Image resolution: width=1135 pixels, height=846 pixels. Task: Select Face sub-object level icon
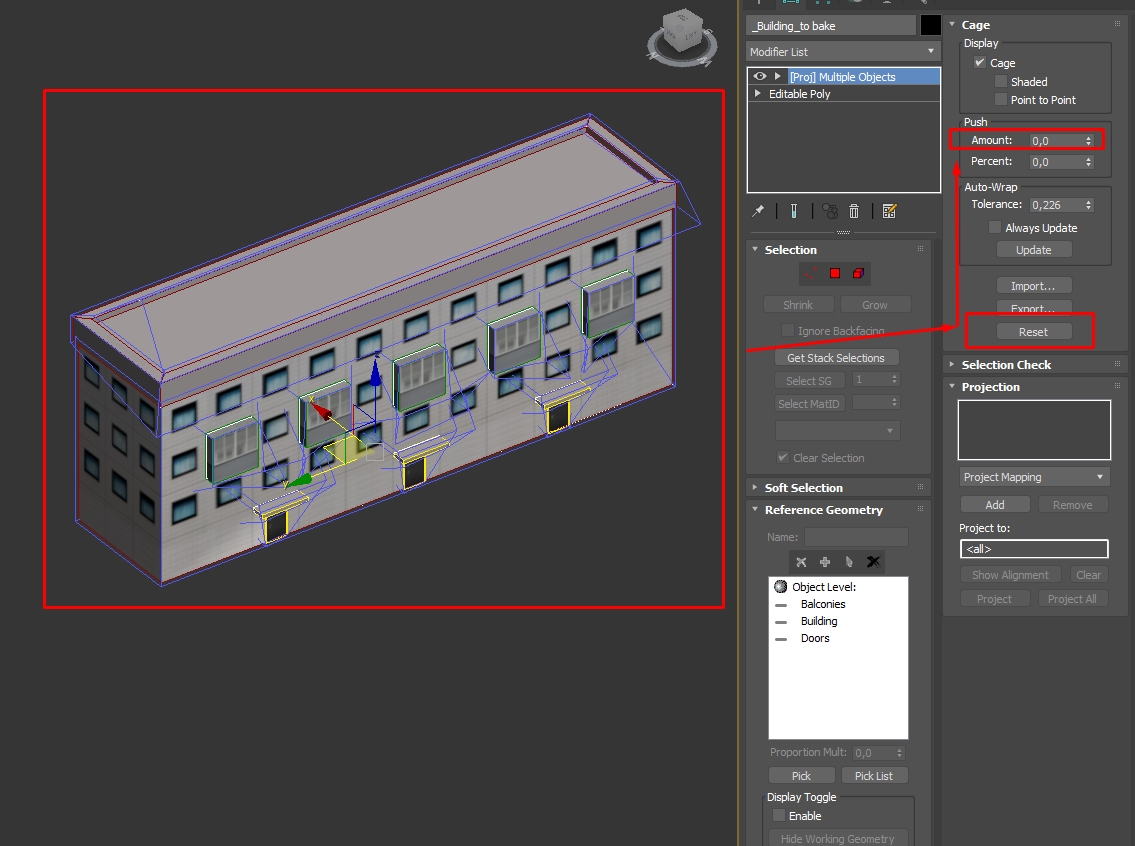835,274
